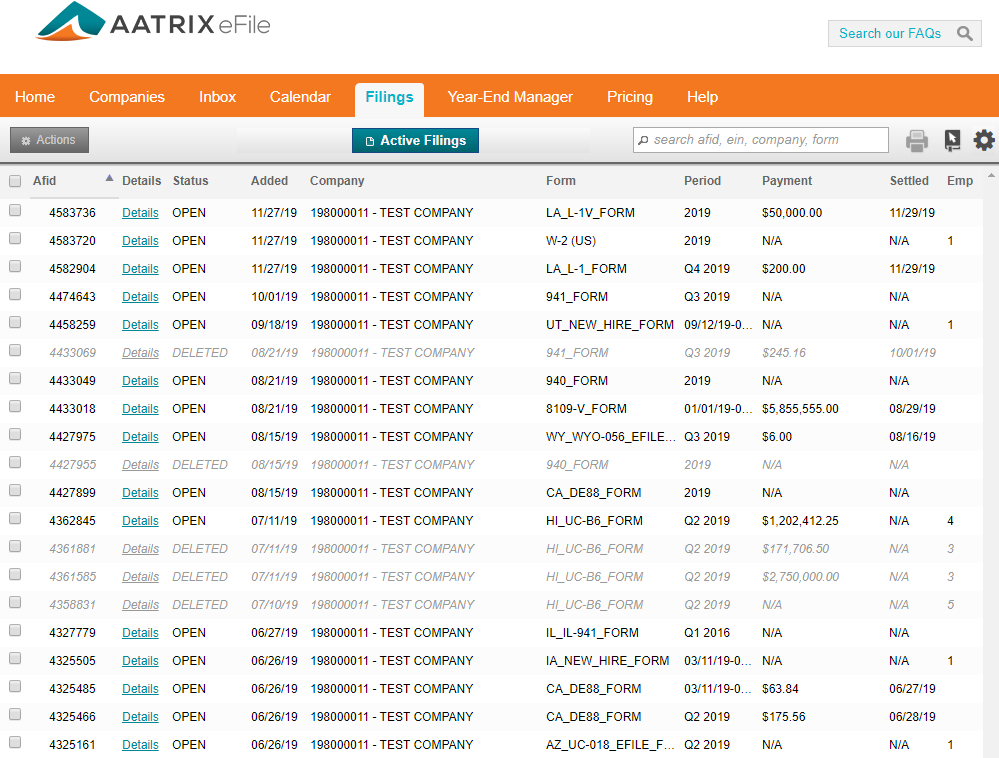This screenshot has width=999, height=758.
Task: Click the Afid sort arrow
Action: [x=109, y=179]
